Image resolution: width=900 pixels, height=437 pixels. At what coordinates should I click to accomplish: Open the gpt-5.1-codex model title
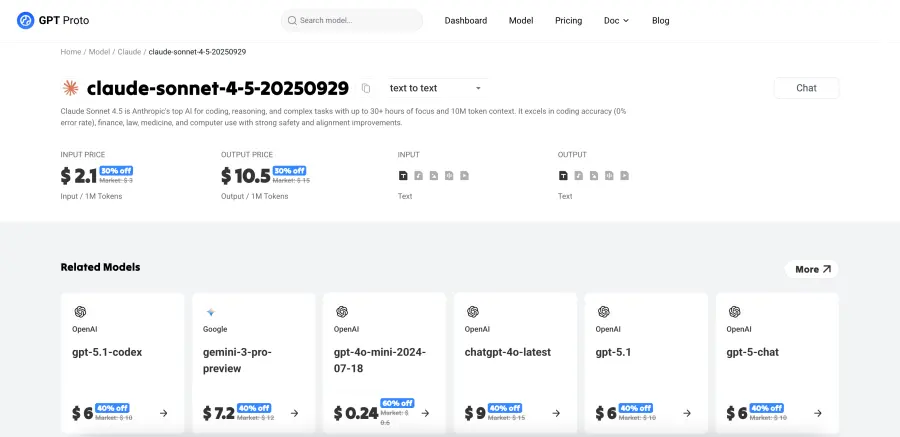(107, 352)
